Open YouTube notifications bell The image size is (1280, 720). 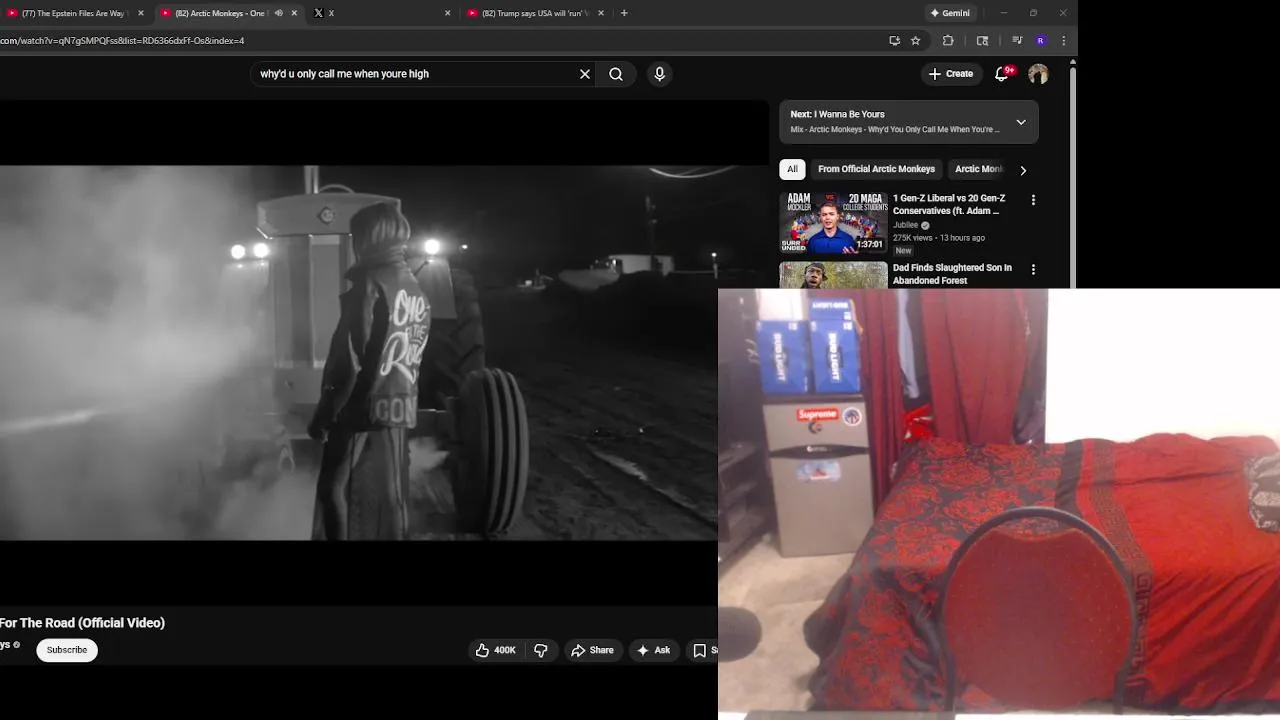(1001, 74)
